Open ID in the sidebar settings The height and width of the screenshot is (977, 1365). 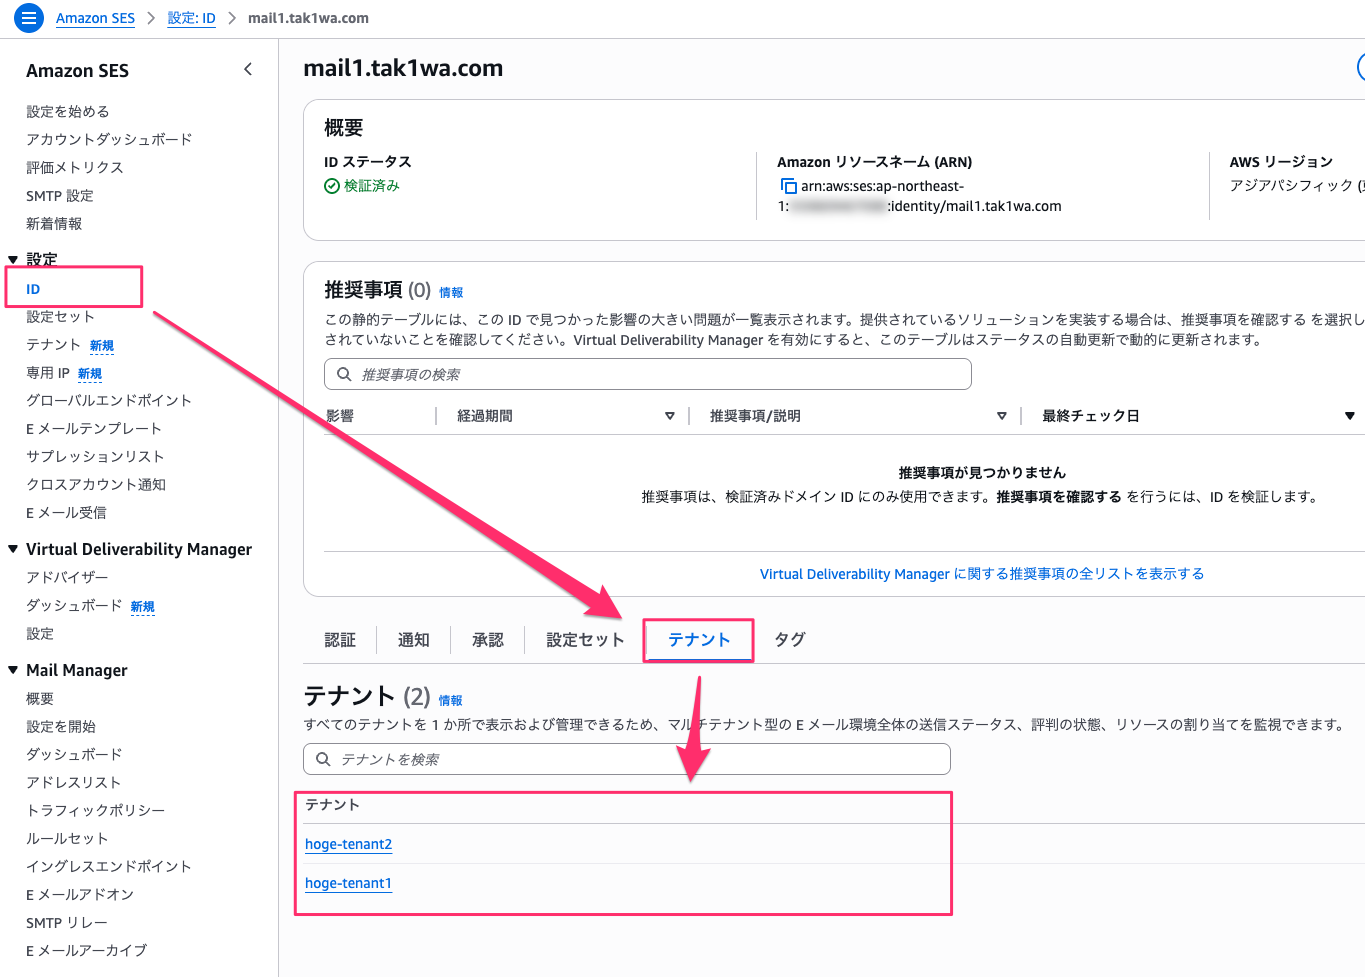[x=33, y=289]
